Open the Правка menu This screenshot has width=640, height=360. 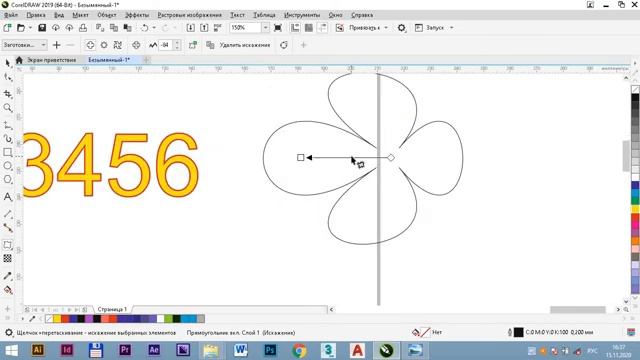pyautogui.click(x=36, y=15)
